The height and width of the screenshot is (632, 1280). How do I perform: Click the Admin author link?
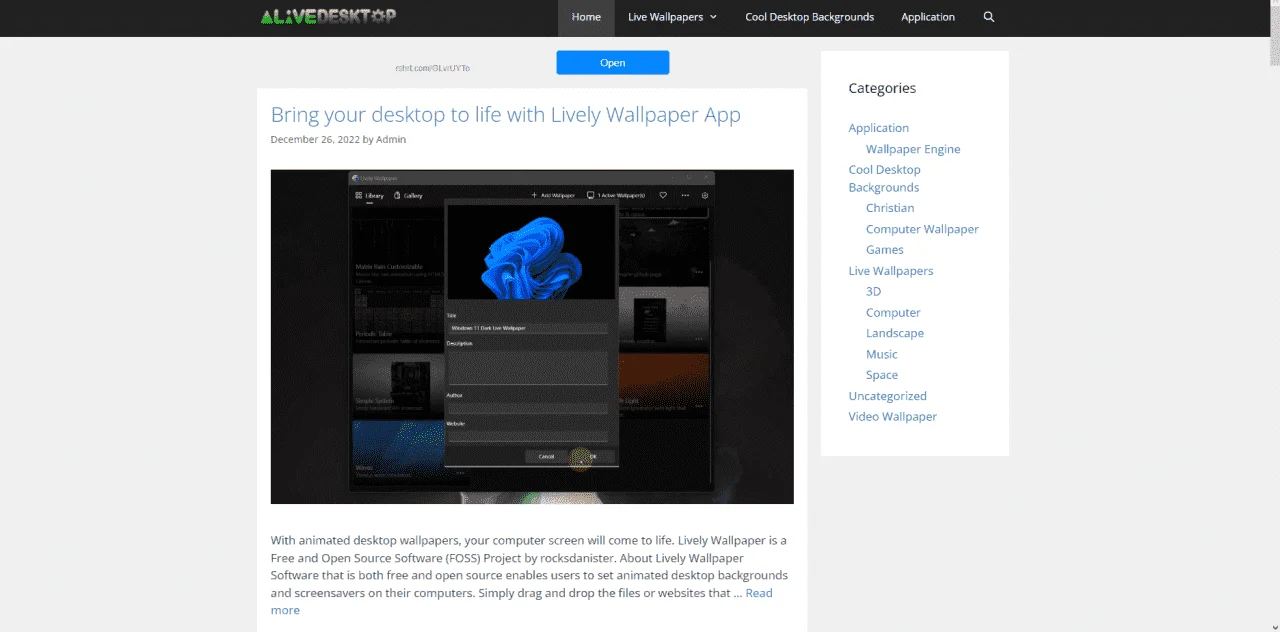(x=391, y=139)
